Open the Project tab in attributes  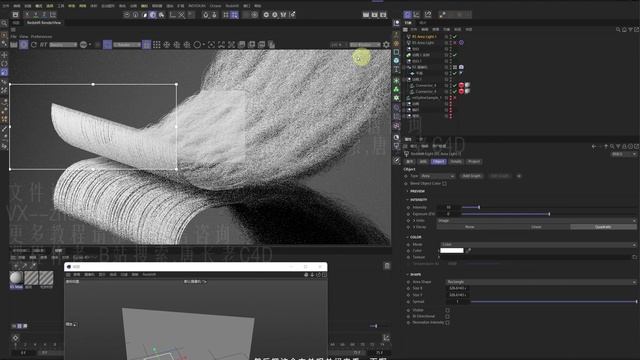pyautogui.click(x=474, y=162)
